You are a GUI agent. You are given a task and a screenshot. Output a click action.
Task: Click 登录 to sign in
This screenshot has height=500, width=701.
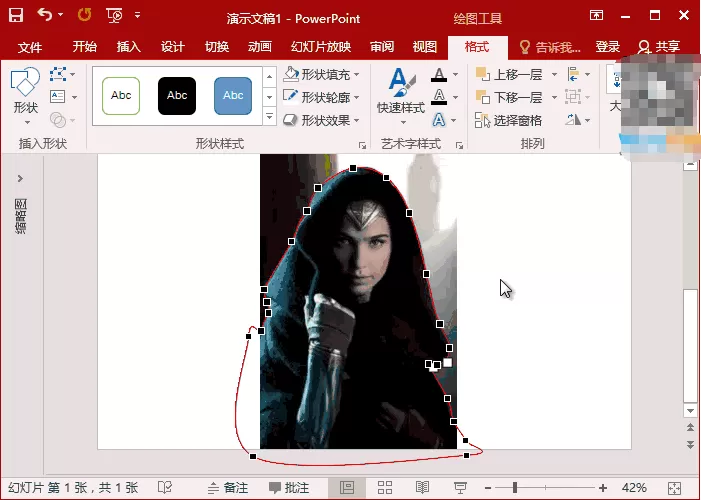point(608,47)
